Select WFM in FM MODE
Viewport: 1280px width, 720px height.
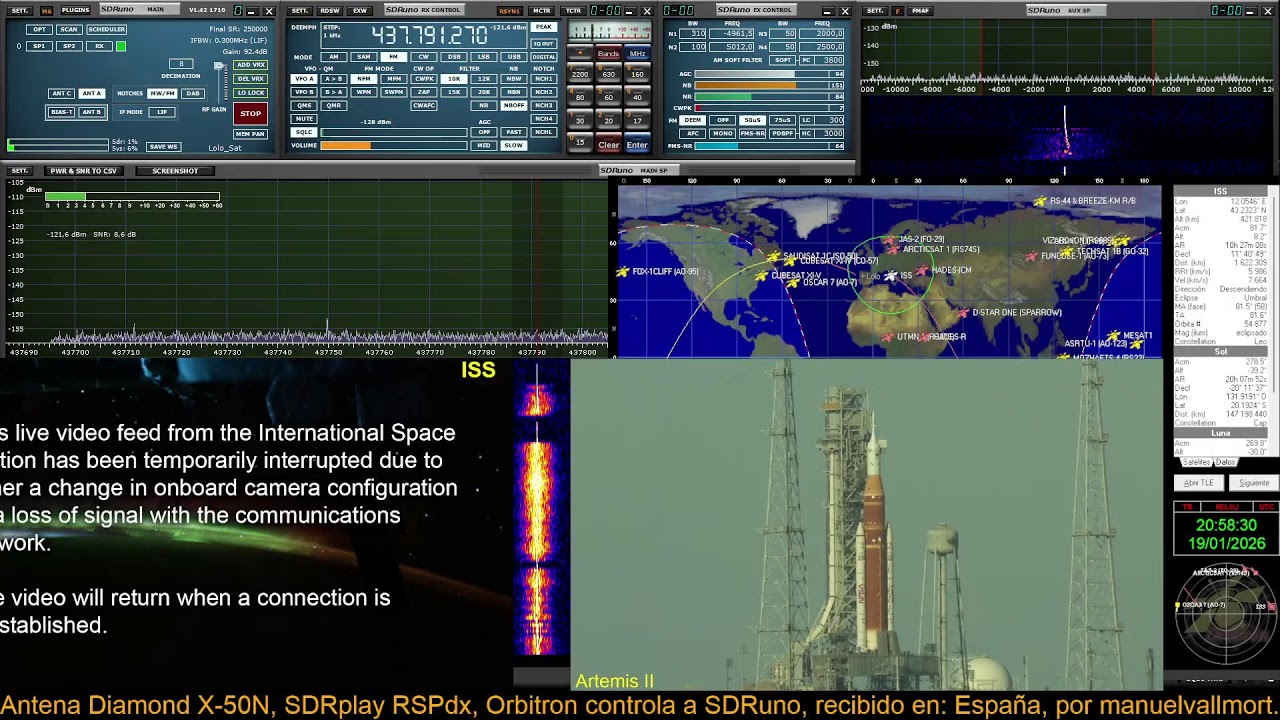pyautogui.click(x=364, y=92)
